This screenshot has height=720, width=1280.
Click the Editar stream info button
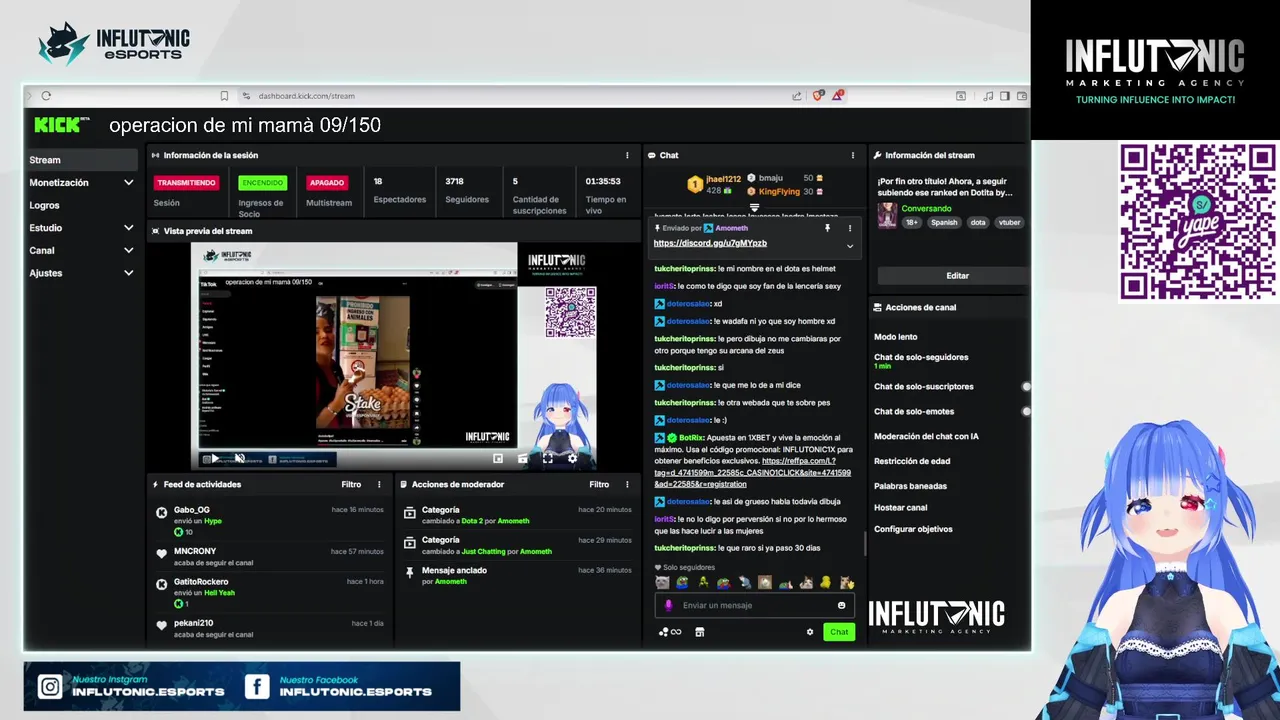pyautogui.click(x=957, y=275)
